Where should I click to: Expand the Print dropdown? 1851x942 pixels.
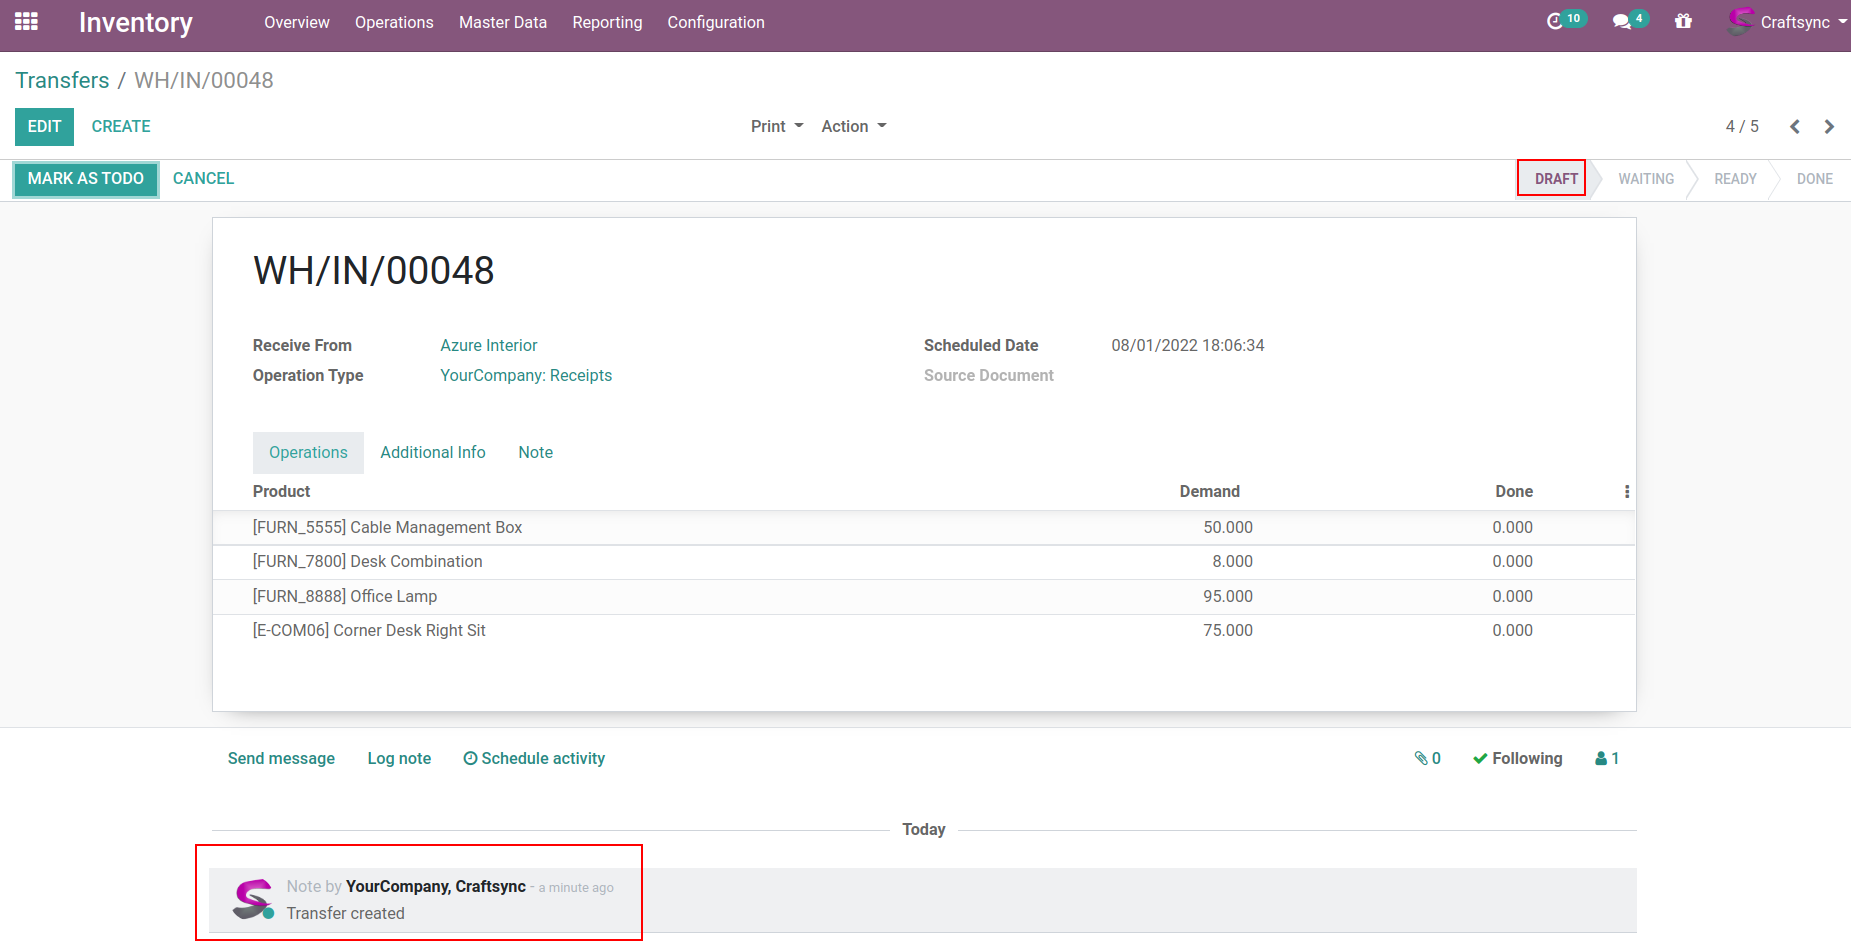click(777, 126)
